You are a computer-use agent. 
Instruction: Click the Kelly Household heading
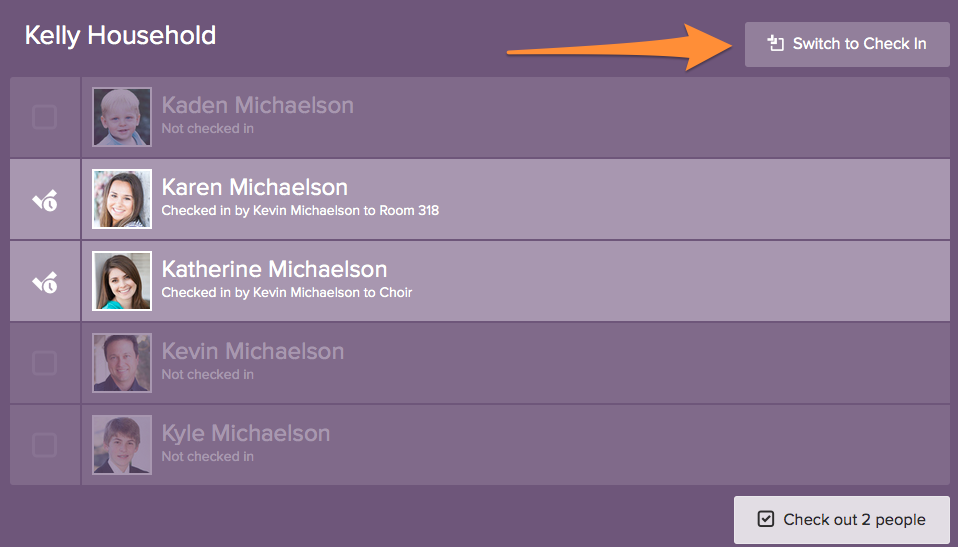(x=120, y=36)
